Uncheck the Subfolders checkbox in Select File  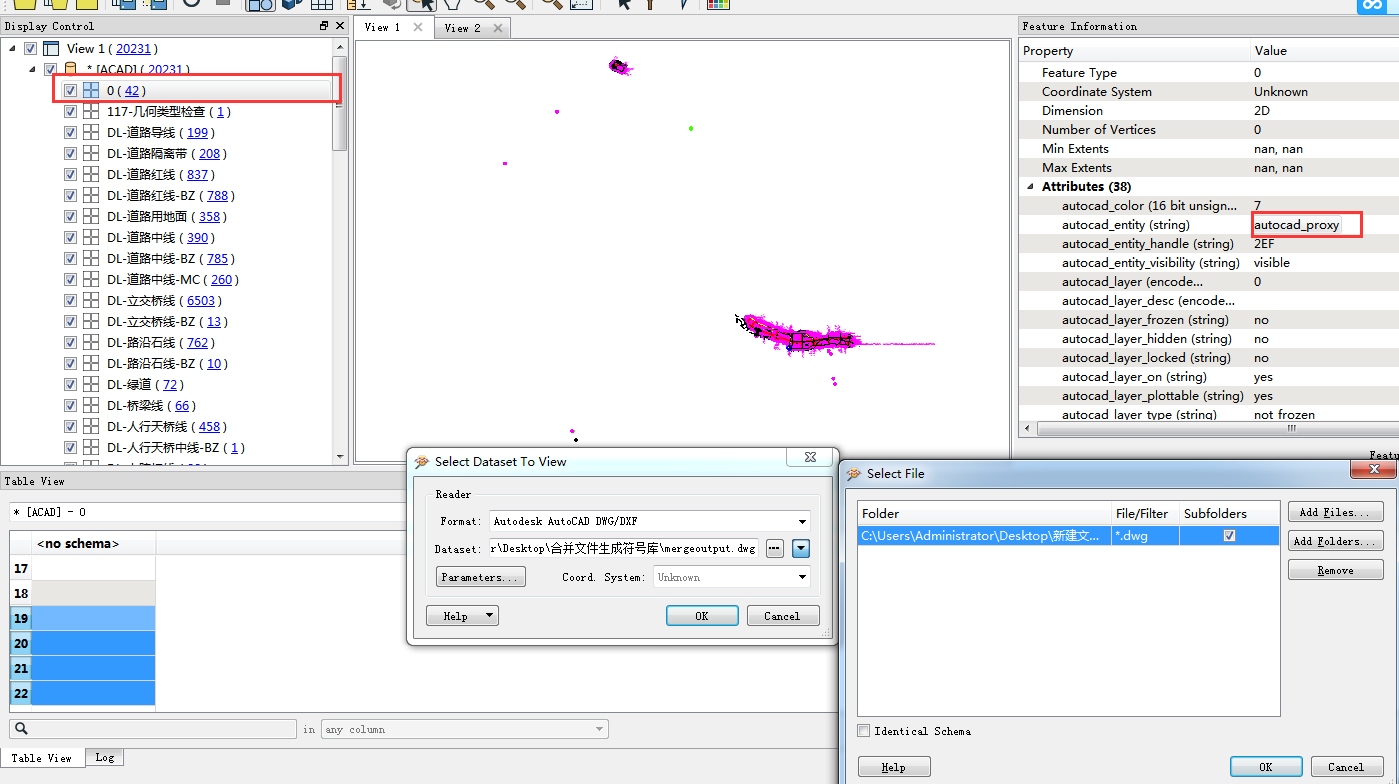pyautogui.click(x=1229, y=535)
